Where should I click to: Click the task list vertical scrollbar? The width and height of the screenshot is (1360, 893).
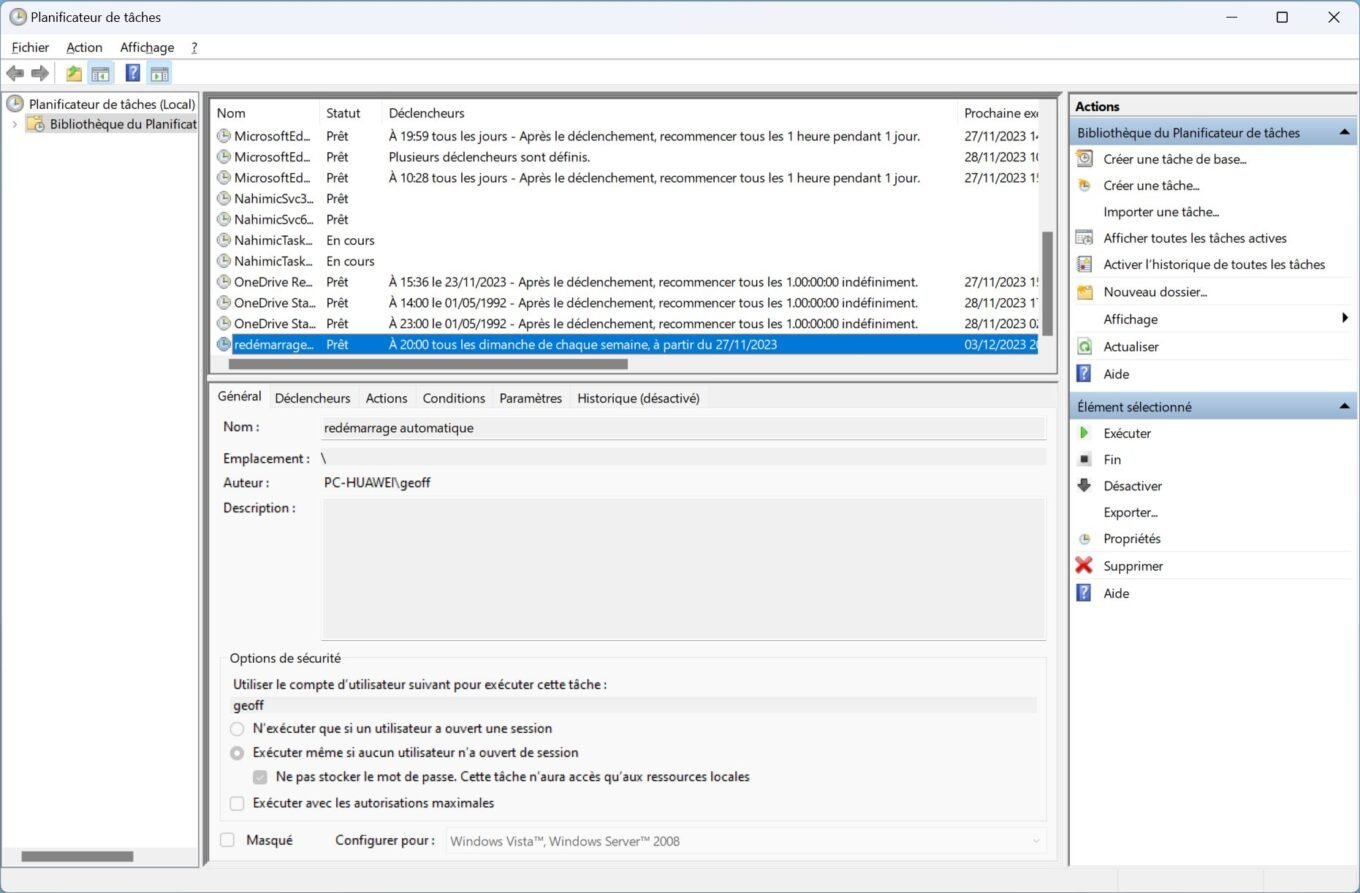click(x=1048, y=283)
